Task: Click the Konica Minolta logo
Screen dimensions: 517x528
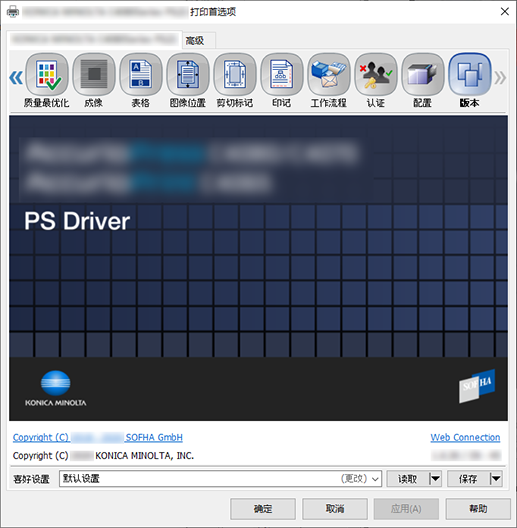Action: click(56, 388)
